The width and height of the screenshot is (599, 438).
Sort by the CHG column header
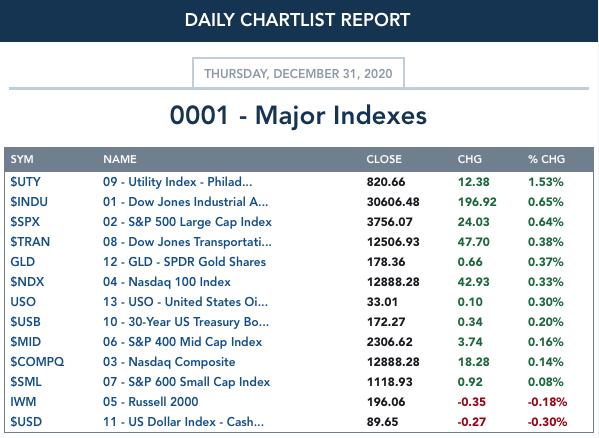(469, 159)
